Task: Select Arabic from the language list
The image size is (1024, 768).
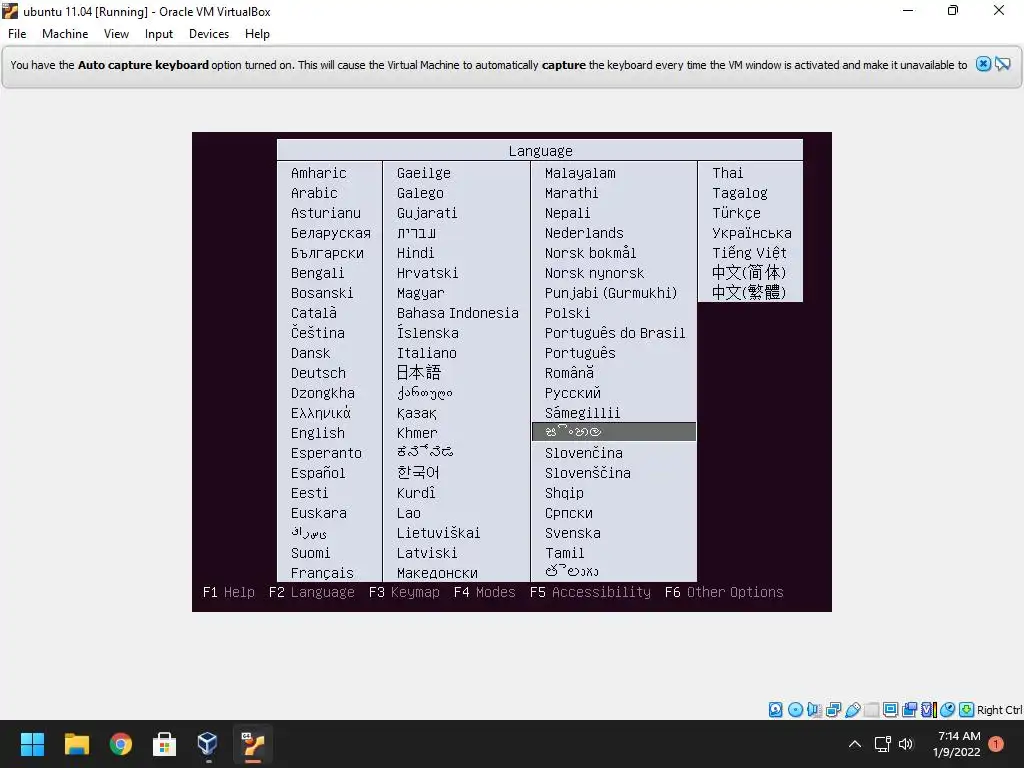Action: point(313,193)
